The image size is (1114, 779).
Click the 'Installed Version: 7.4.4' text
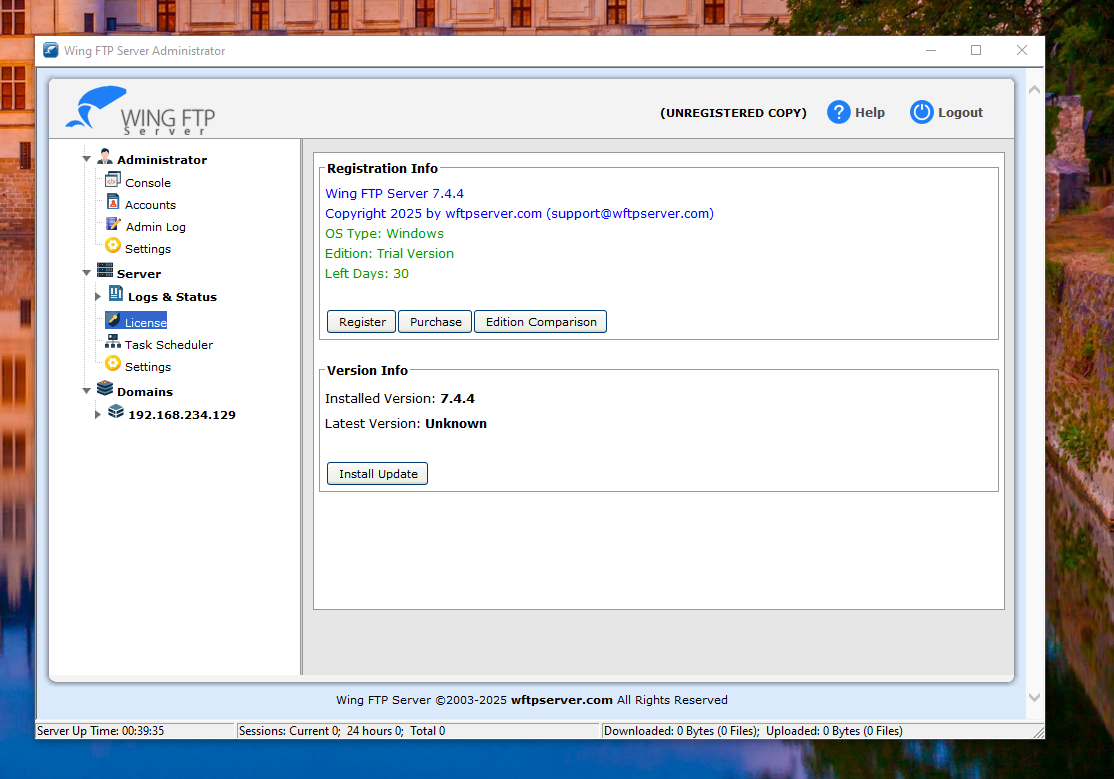[400, 399]
